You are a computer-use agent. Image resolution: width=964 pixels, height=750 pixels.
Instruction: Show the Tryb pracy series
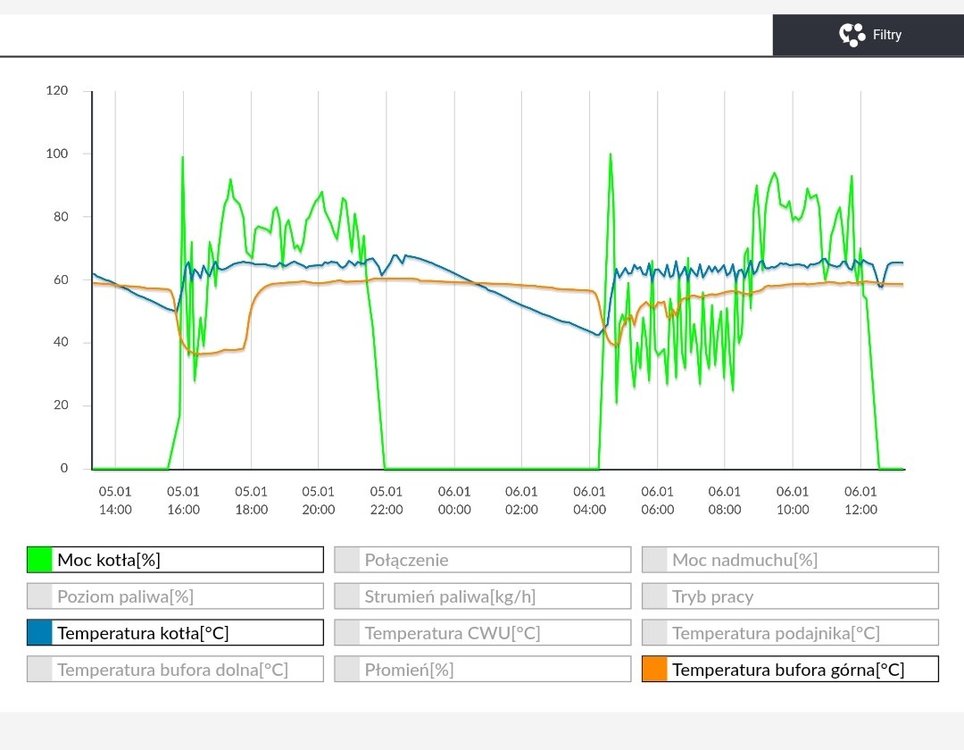coord(790,597)
